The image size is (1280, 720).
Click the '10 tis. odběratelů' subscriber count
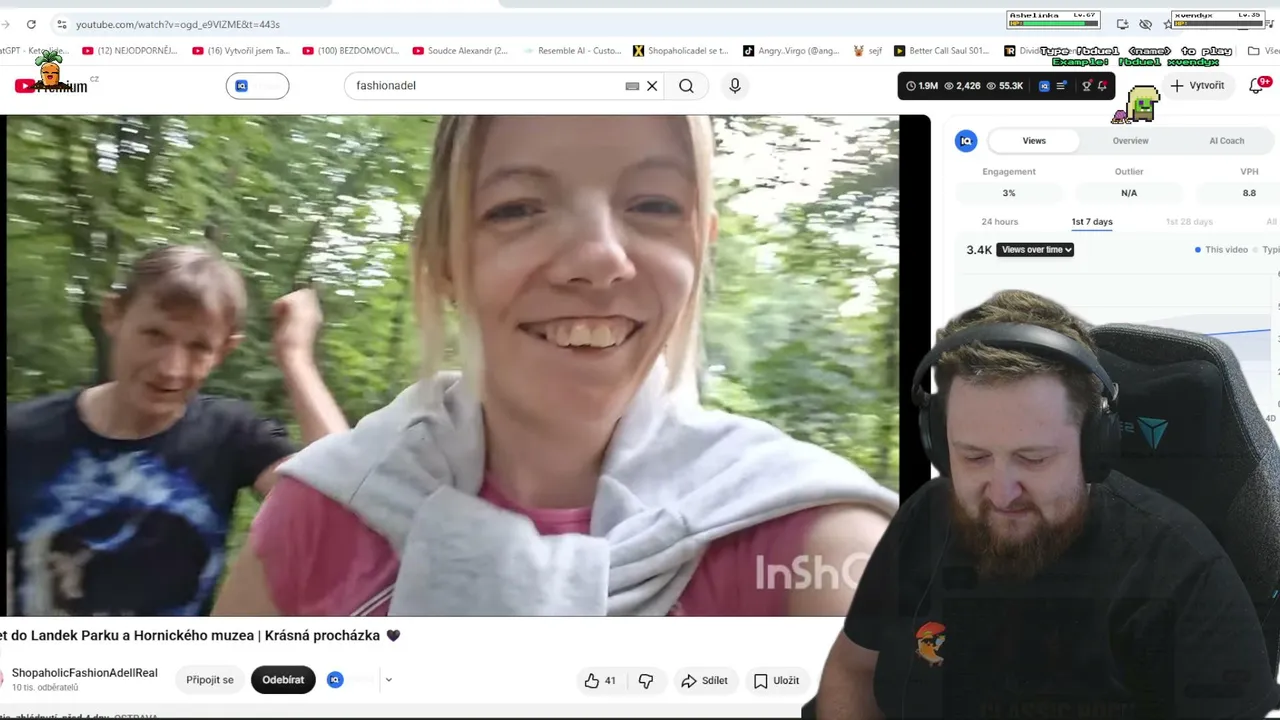[x=45, y=688]
